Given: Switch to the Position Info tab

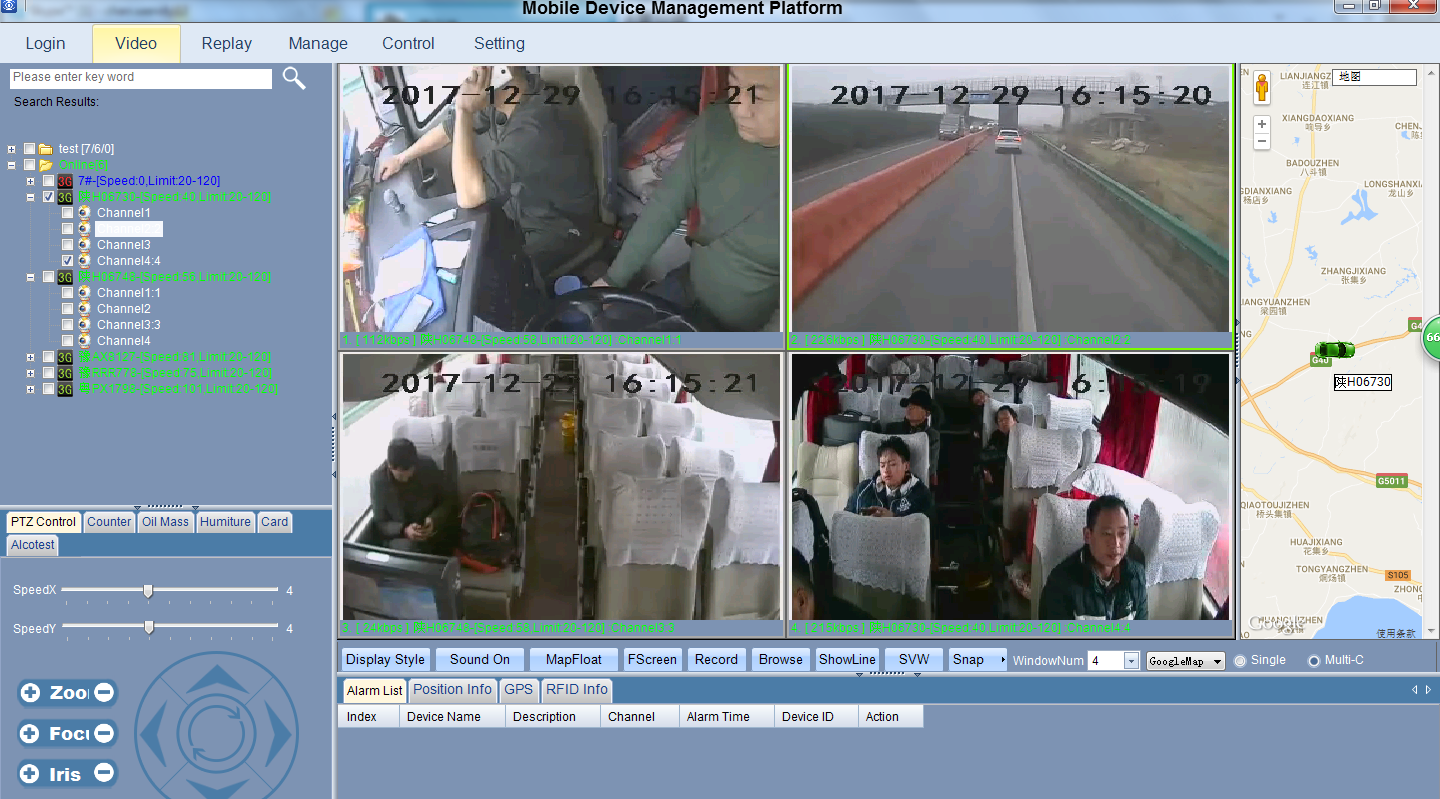Looking at the screenshot, I should [x=452, y=690].
